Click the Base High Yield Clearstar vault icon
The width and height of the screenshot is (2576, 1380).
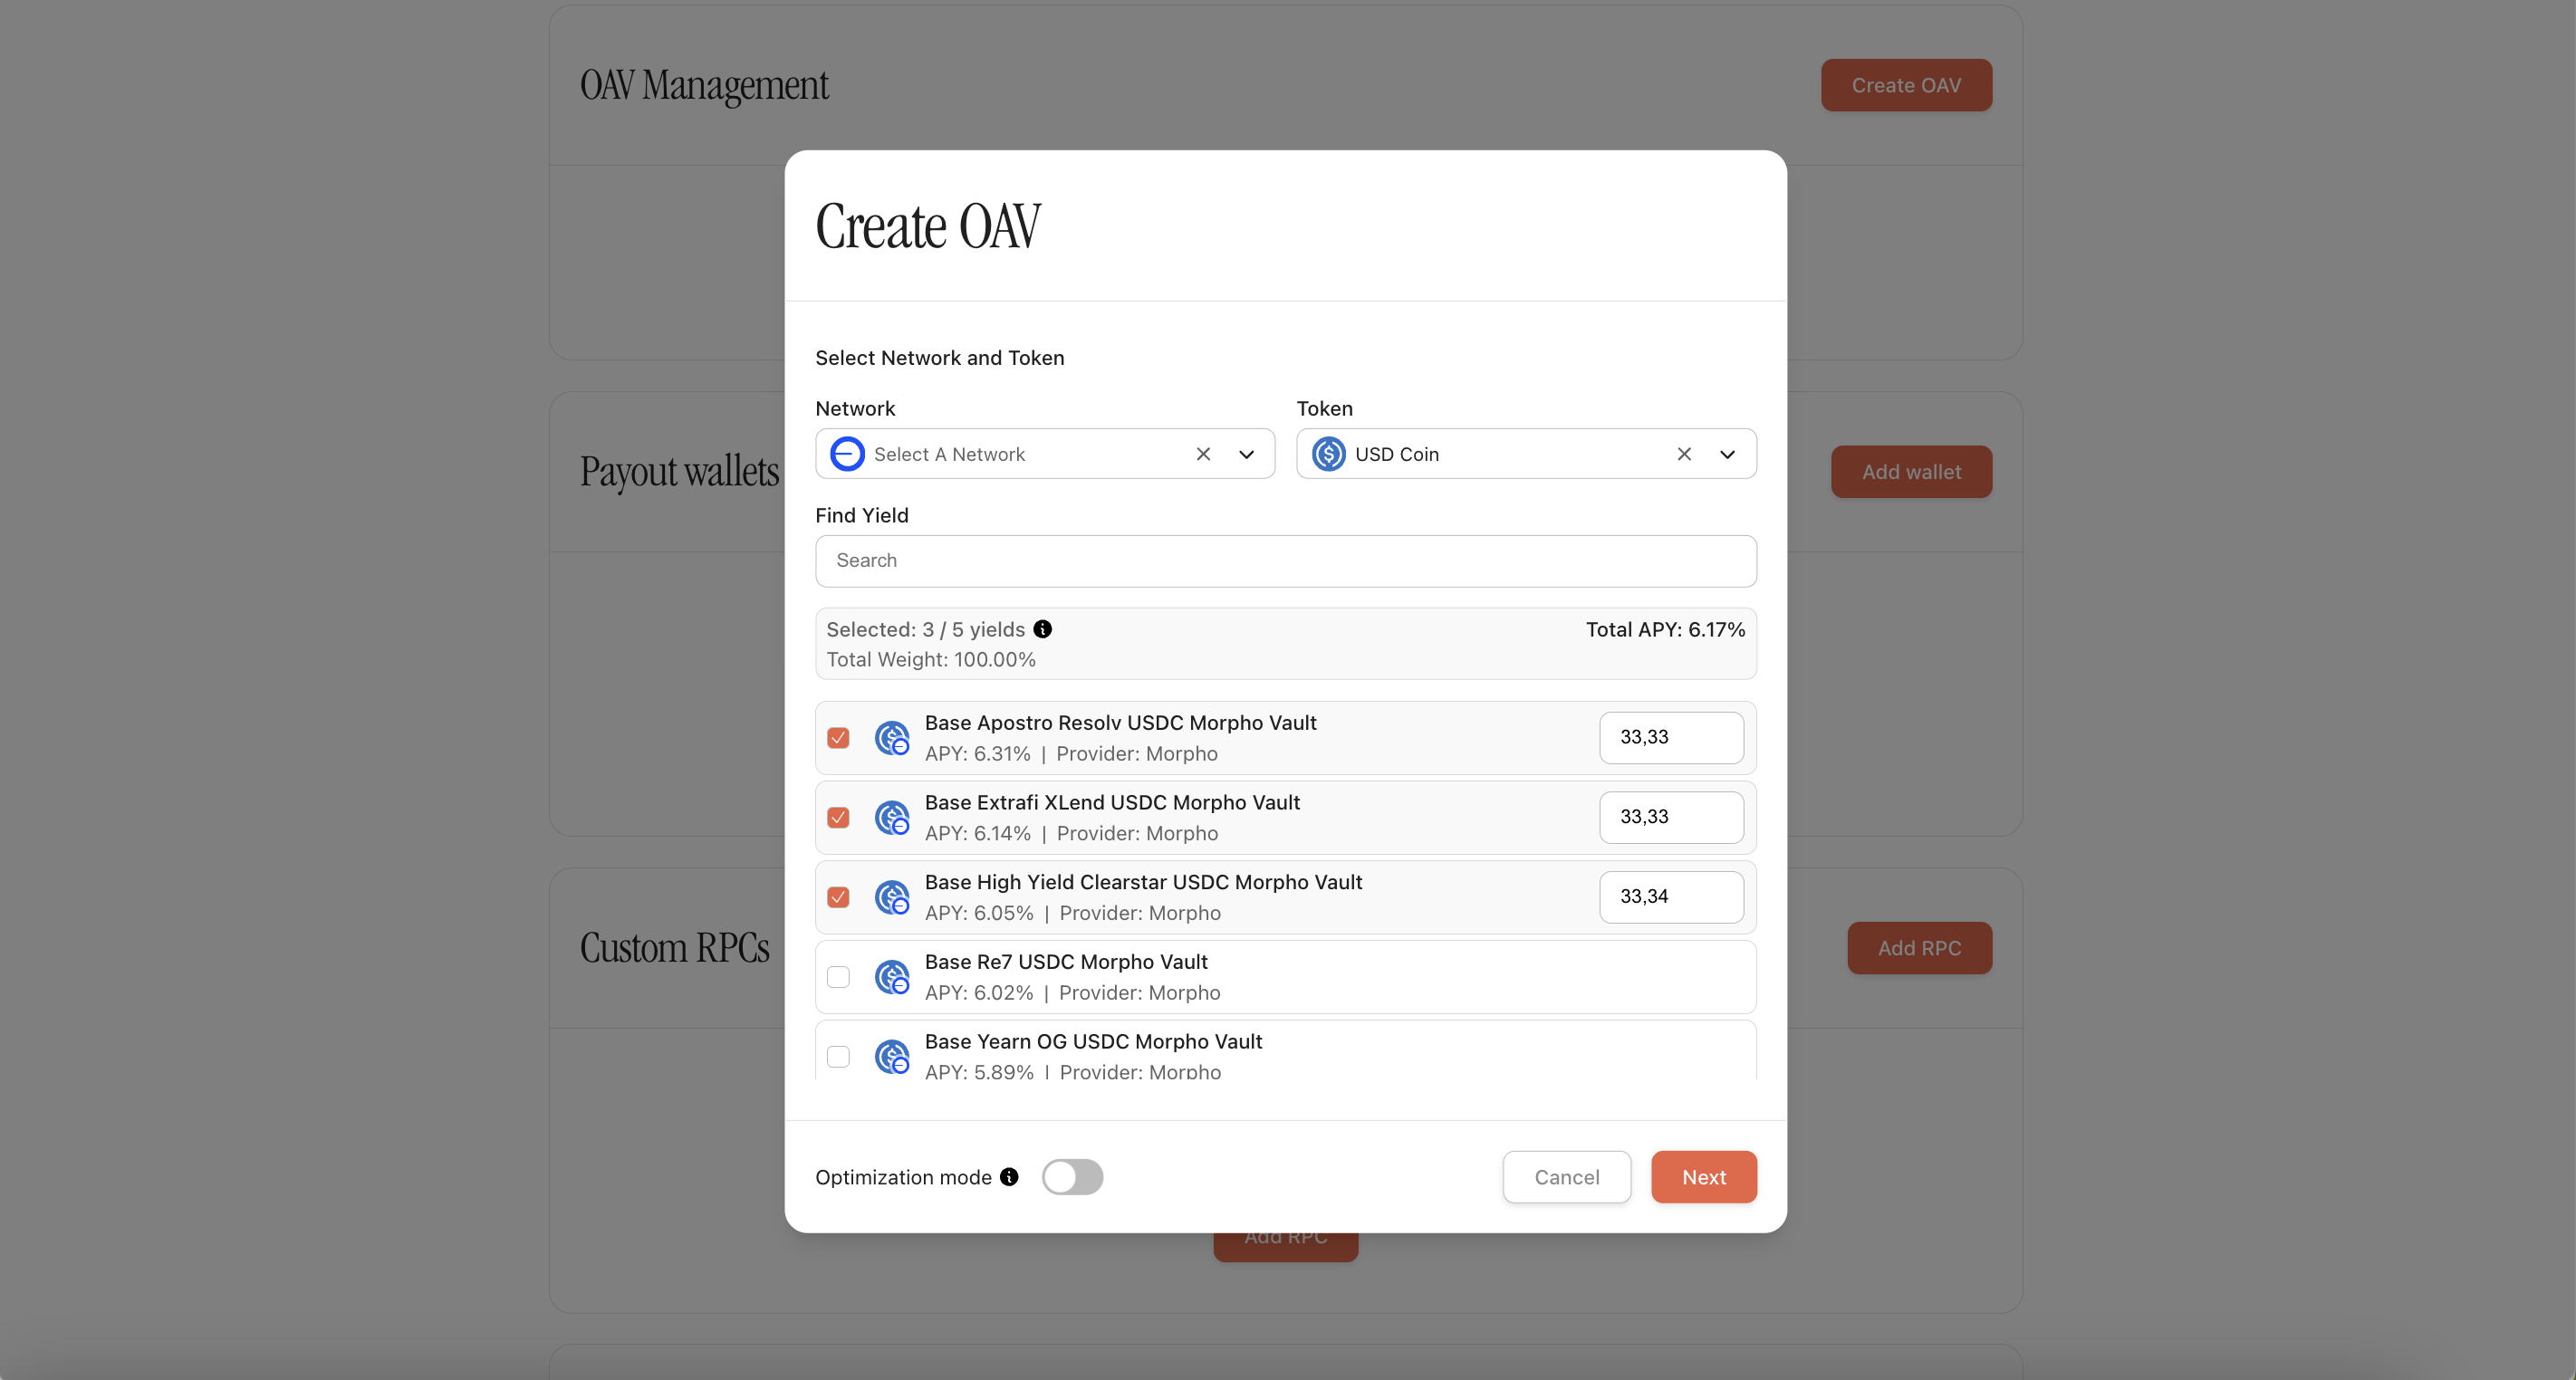click(x=892, y=898)
